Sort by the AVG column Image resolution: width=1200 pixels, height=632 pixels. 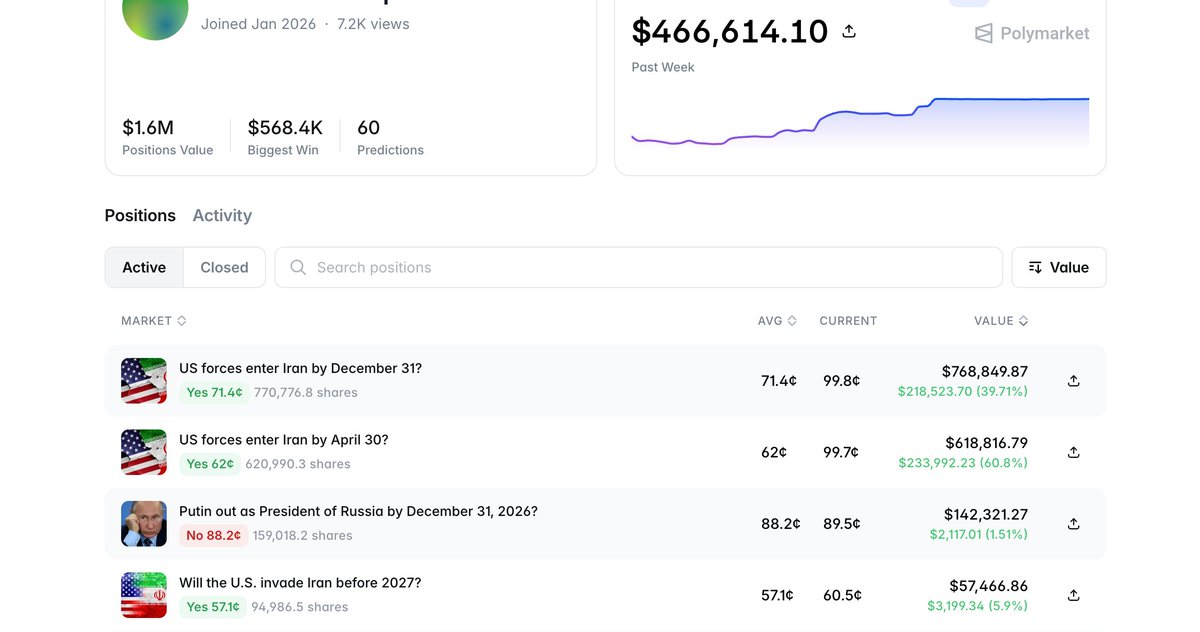point(776,321)
